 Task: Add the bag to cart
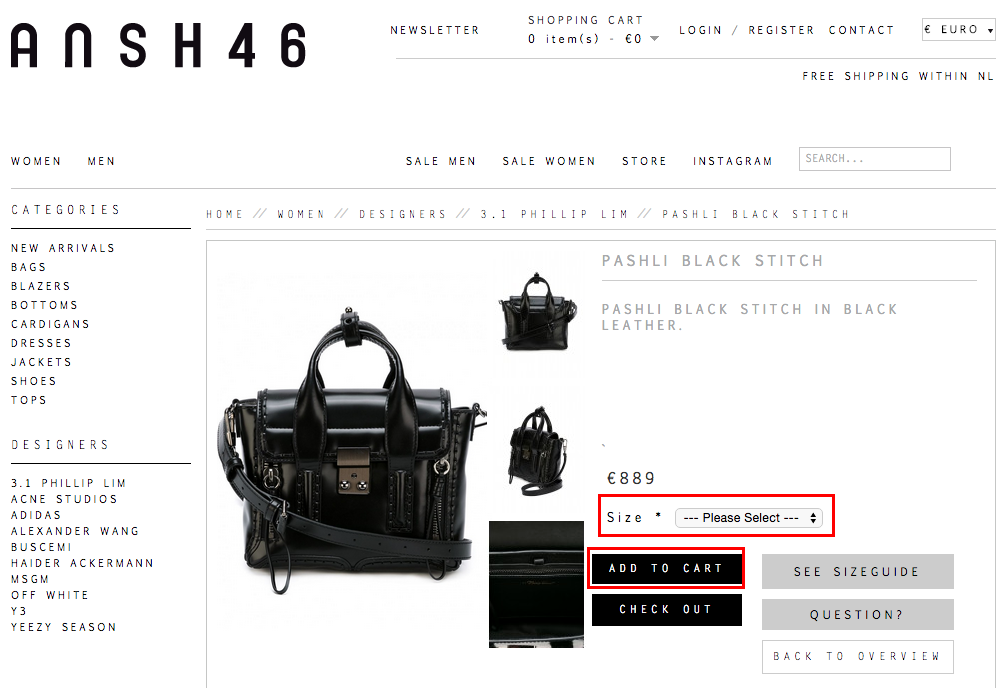pyautogui.click(x=667, y=569)
